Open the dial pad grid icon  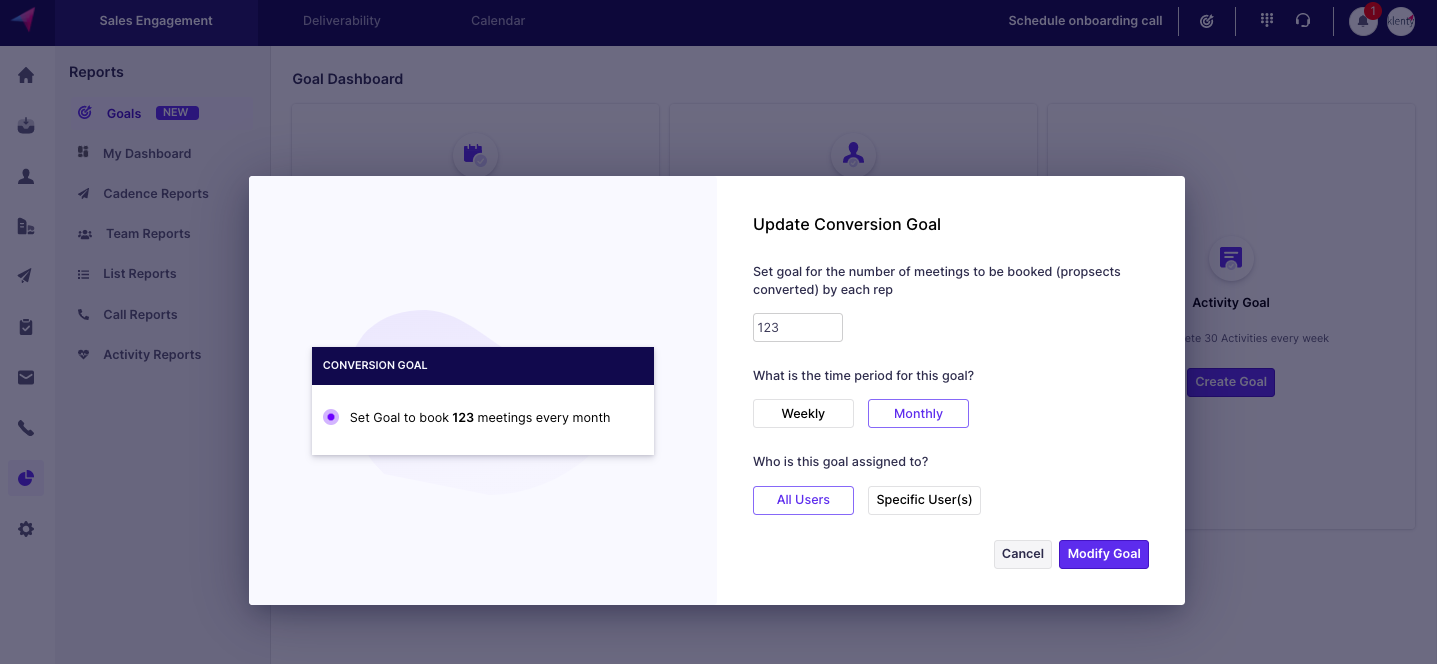click(x=1266, y=20)
